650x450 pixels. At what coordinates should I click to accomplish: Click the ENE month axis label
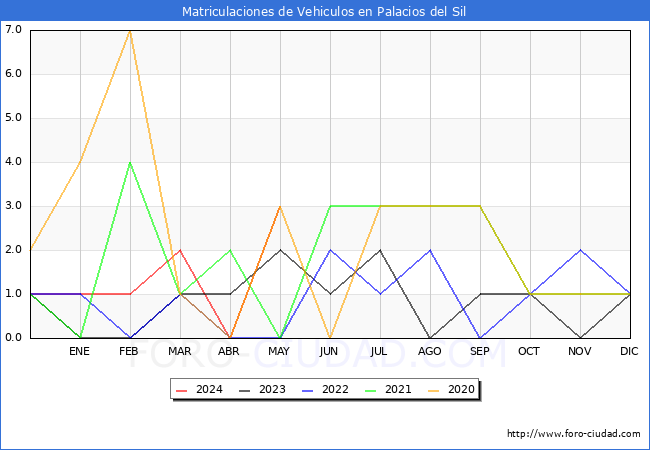click(x=79, y=351)
